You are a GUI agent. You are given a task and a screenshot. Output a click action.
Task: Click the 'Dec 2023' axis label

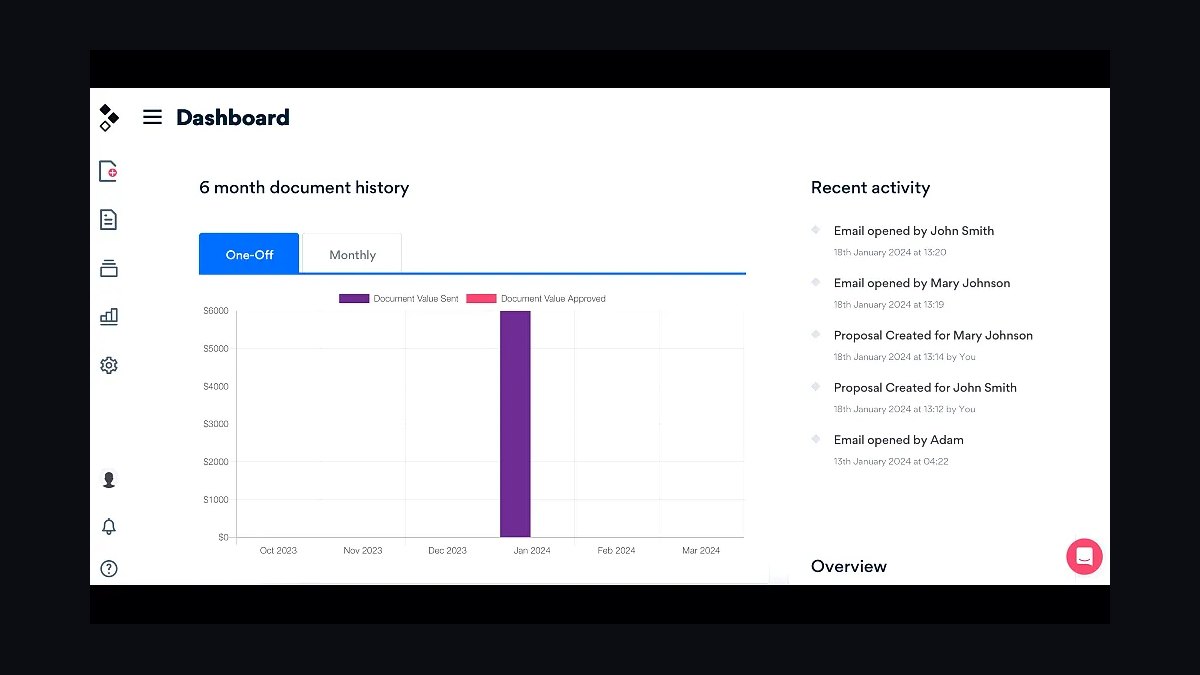coord(447,551)
